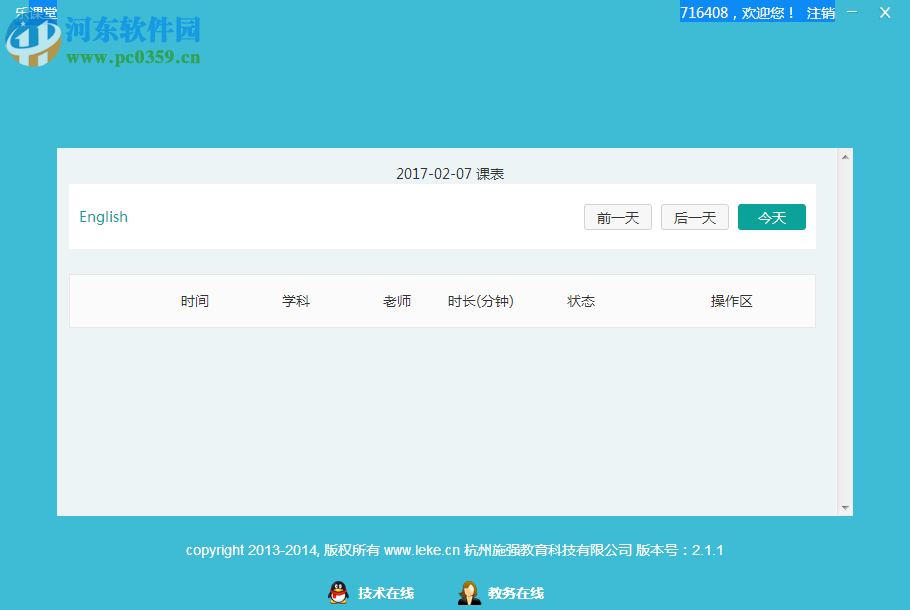The width and height of the screenshot is (910, 610).
Task: Click the 学科 column header
Action: tap(296, 301)
